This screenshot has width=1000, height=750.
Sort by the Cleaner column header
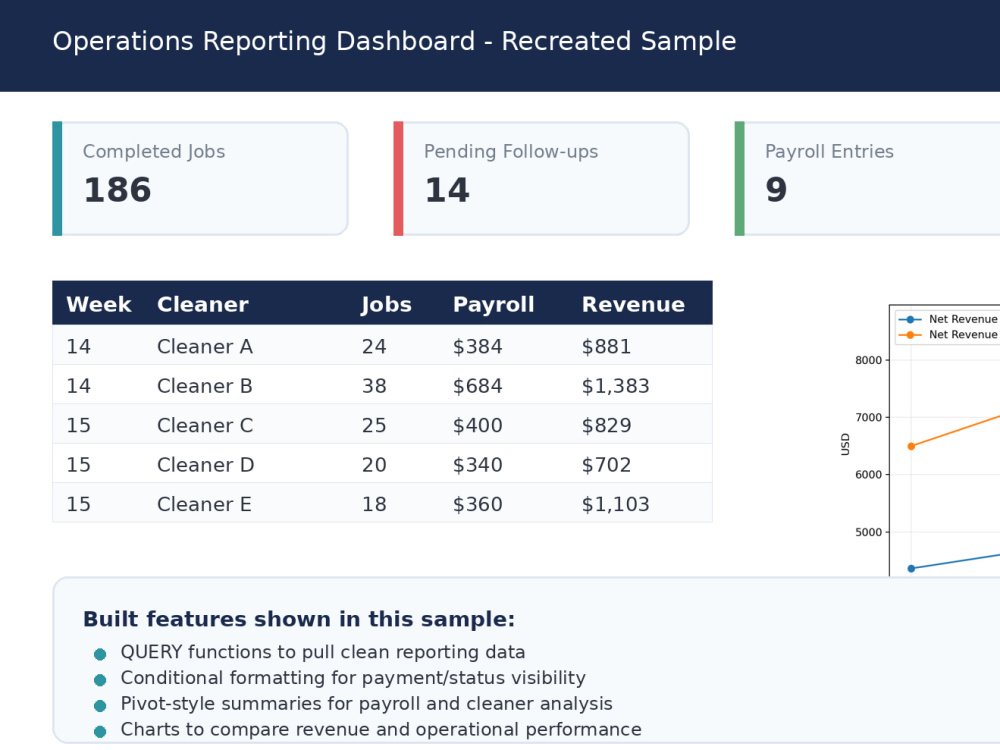pyautogui.click(x=203, y=304)
